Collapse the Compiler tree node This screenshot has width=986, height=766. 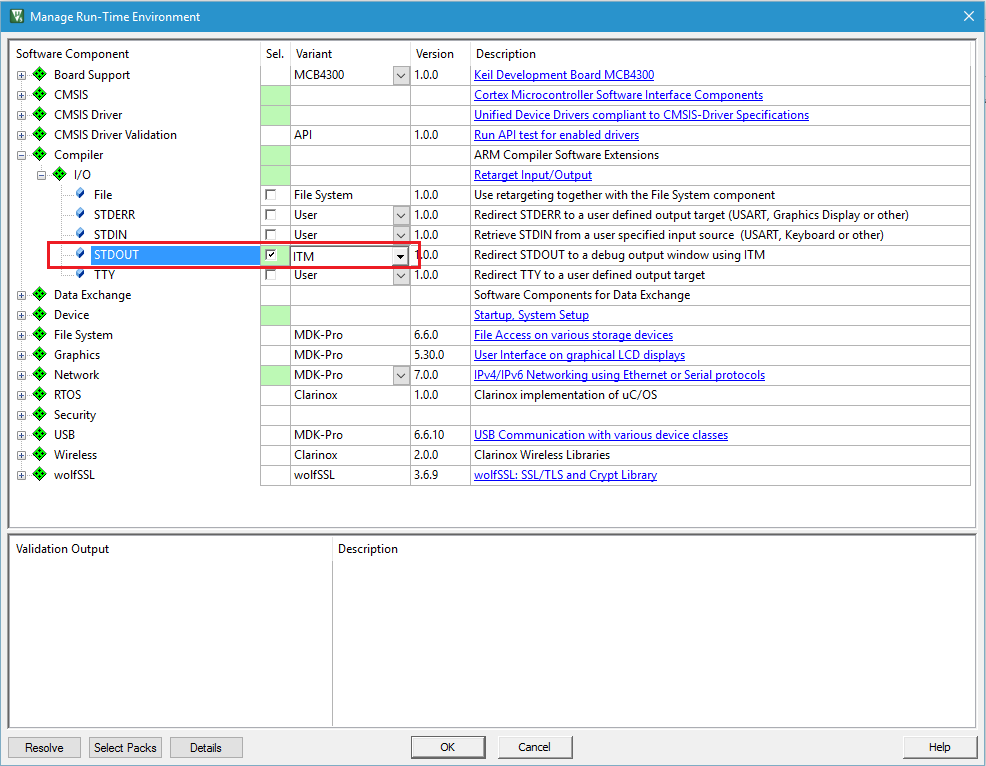pos(22,155)
